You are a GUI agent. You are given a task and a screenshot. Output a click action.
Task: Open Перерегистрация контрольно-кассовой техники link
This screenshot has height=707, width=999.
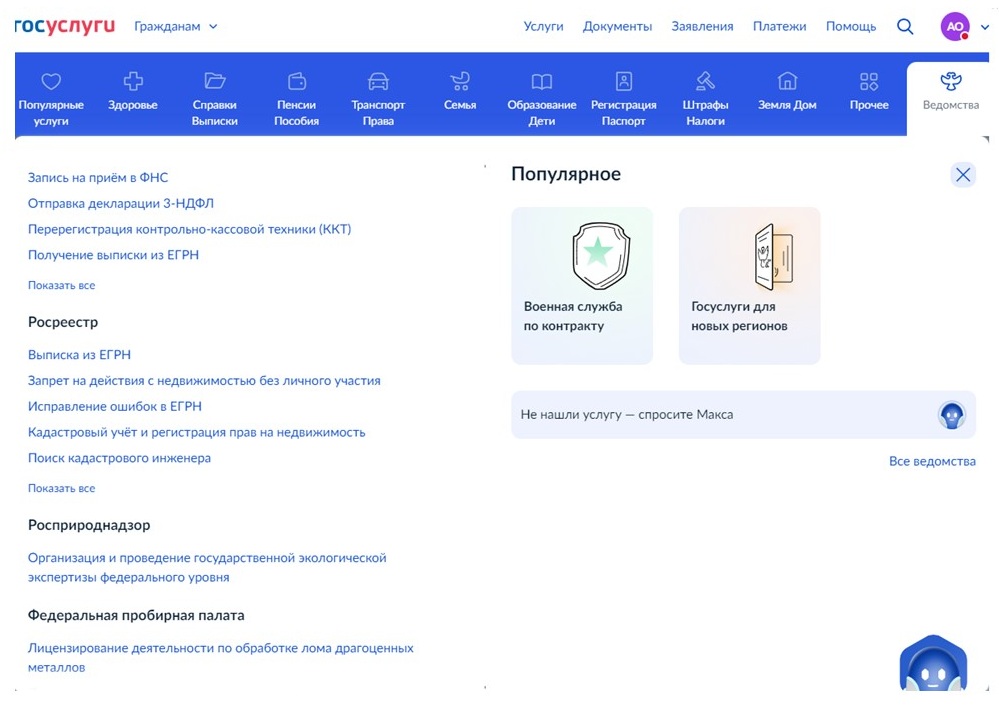(189, 229)
